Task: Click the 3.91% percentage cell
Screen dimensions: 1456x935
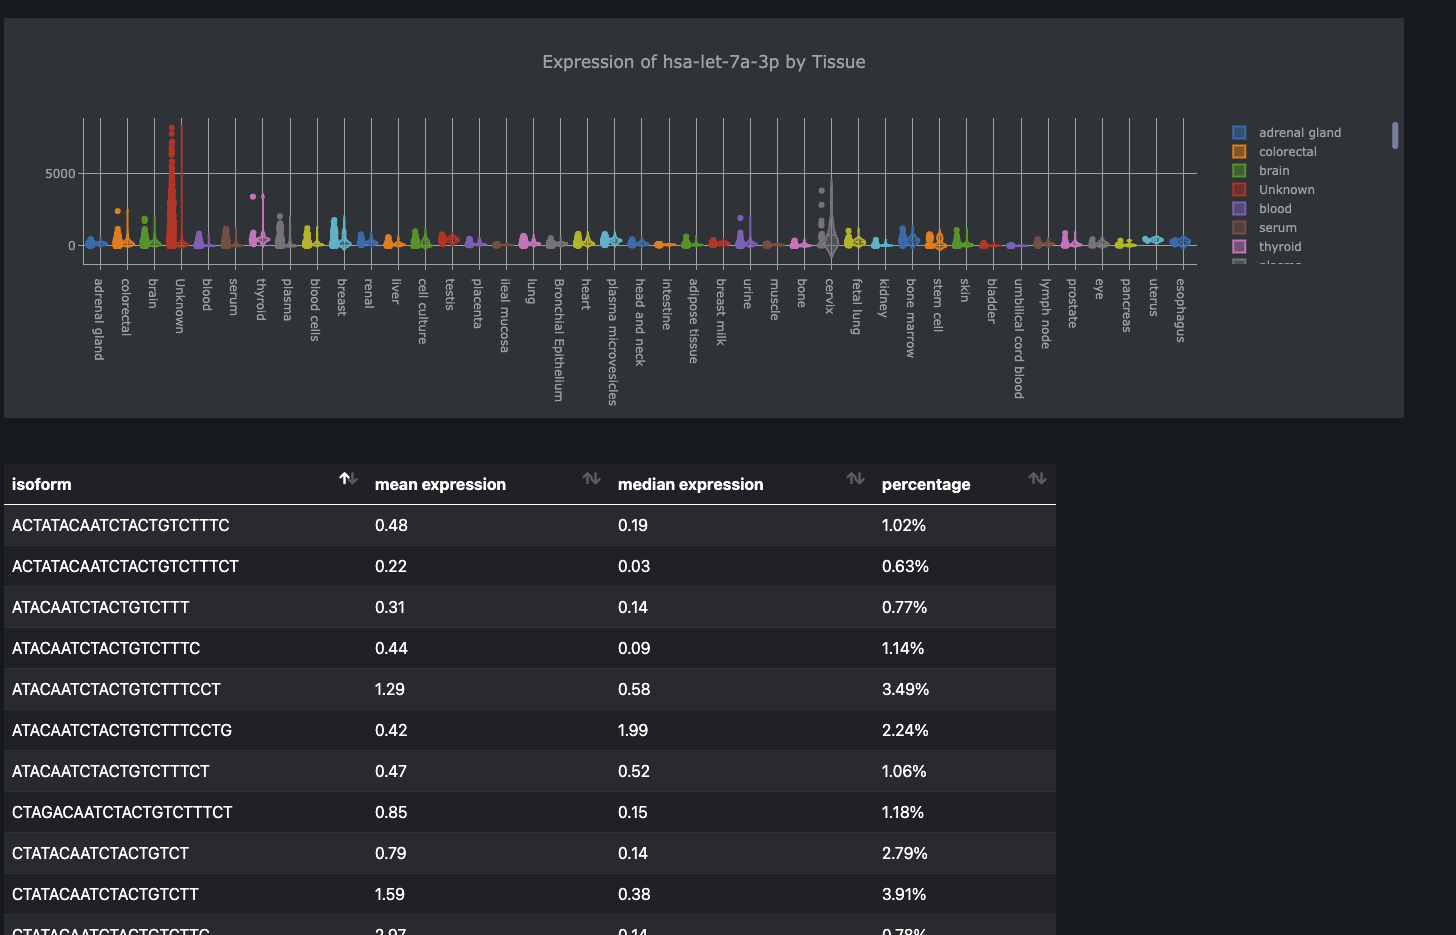Action: click(x=904, y=894)
